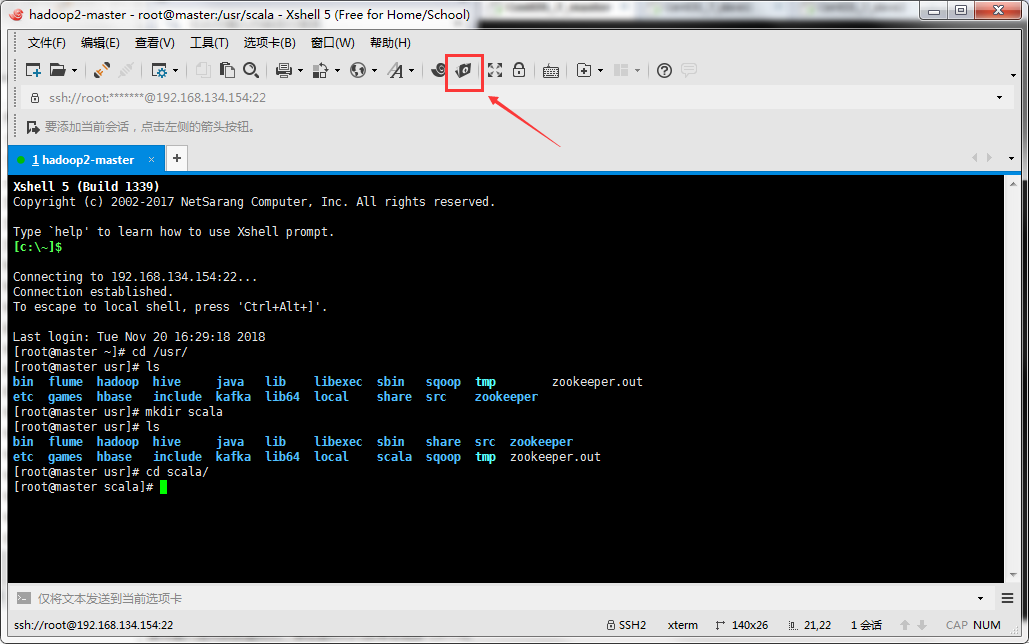This screenshot has height=644, width=1029.
Task: Close the hadoop2-master tab
Action: coord(152,160)
